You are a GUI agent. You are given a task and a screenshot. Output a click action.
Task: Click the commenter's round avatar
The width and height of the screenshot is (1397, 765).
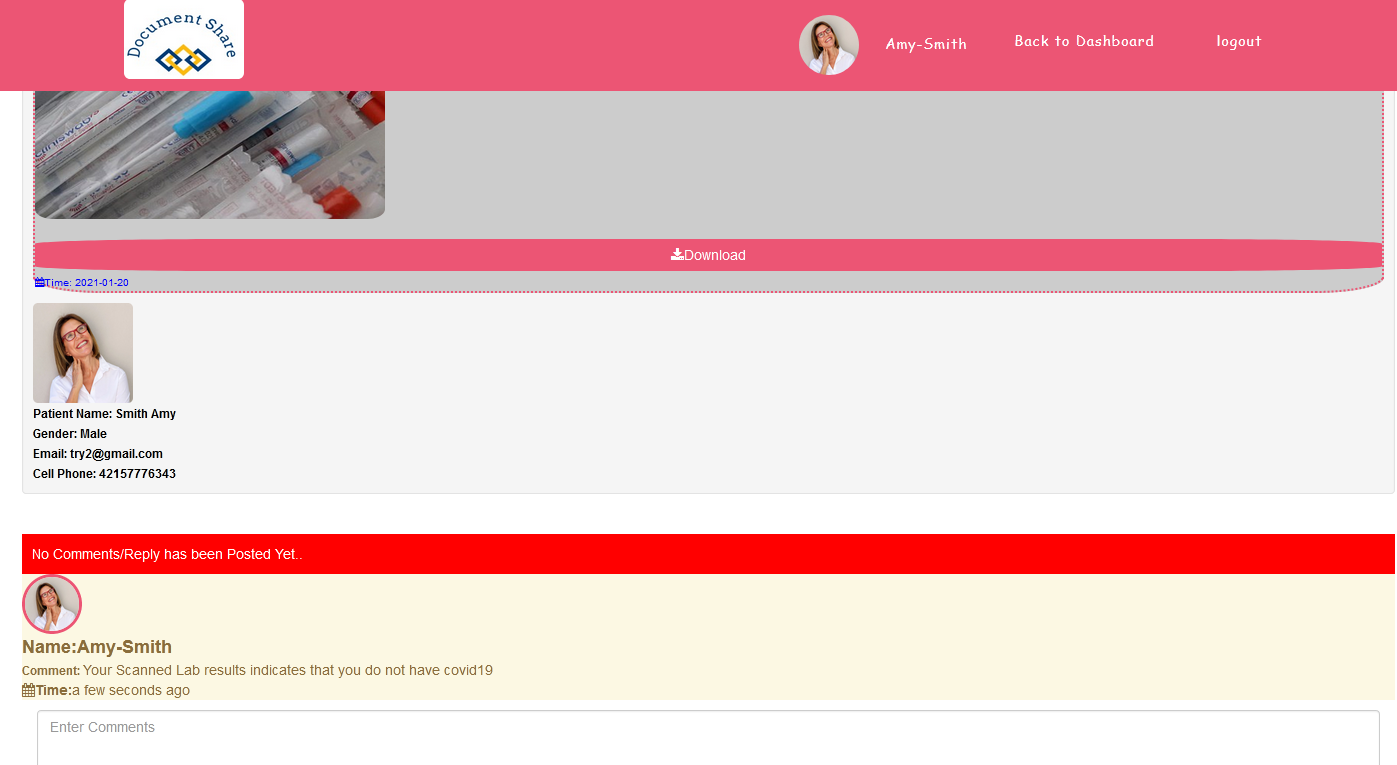[x=52, y=604]
